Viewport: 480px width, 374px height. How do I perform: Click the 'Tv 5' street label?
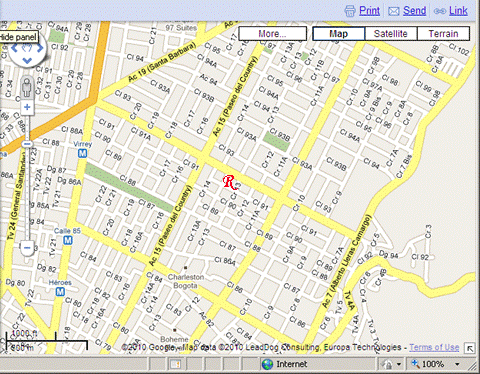[x=340, y=307]
